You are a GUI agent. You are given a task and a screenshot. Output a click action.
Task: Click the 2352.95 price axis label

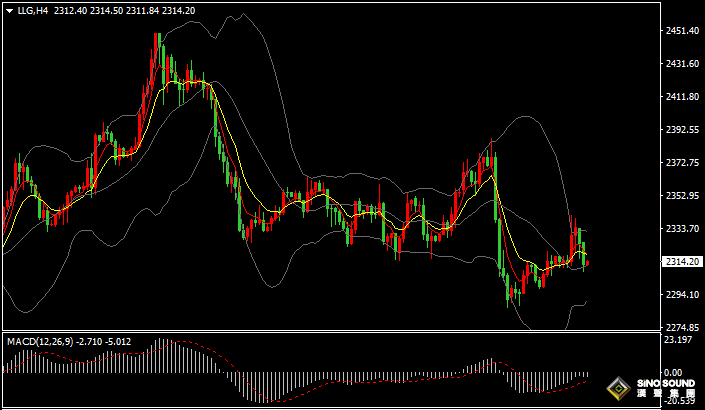(x=681, y=196)
